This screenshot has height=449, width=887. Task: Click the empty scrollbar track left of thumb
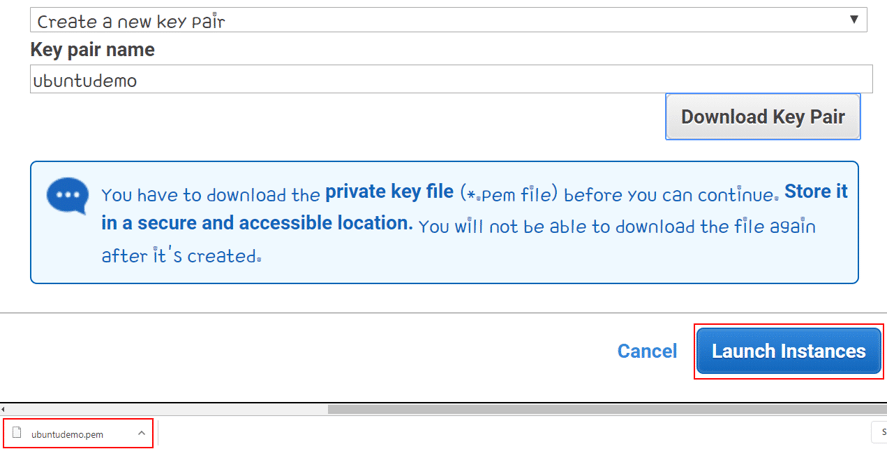click(167, 409)
